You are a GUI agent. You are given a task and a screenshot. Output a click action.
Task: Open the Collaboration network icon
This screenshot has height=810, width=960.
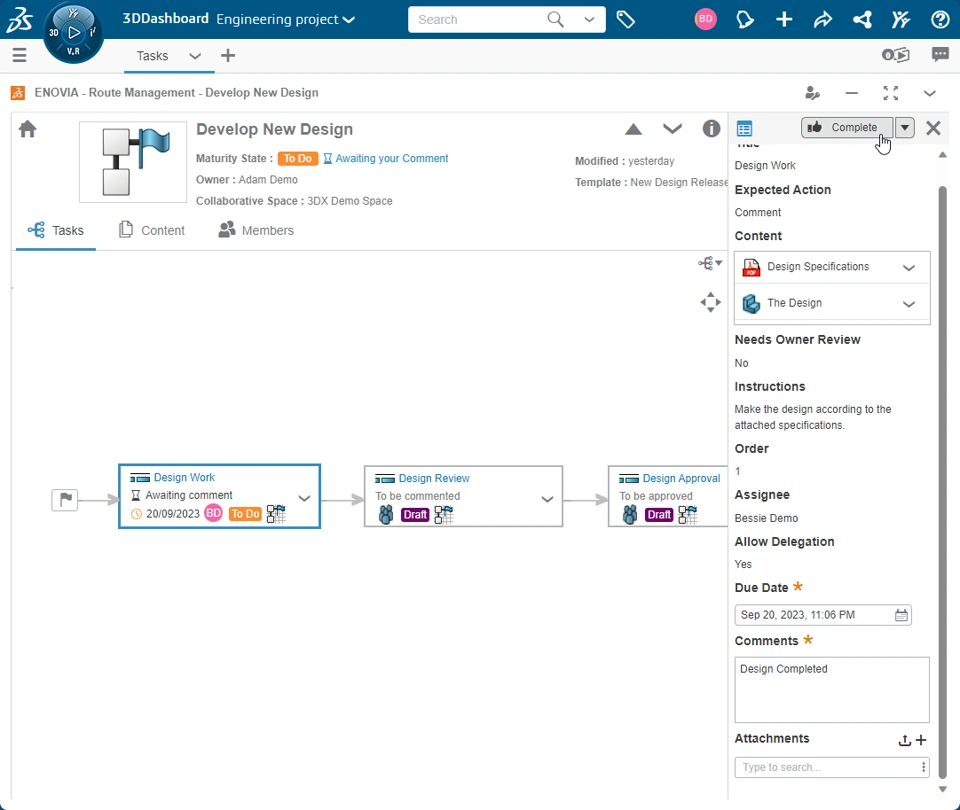tap(862, 20)
